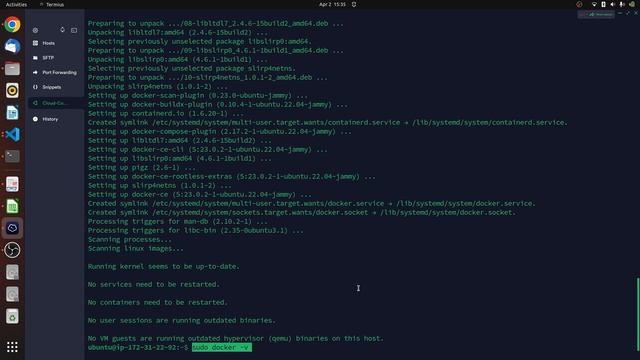The image size is (640, 360).
Task: Open LibreOffice Calc from dock
Action: coord(12,207)
